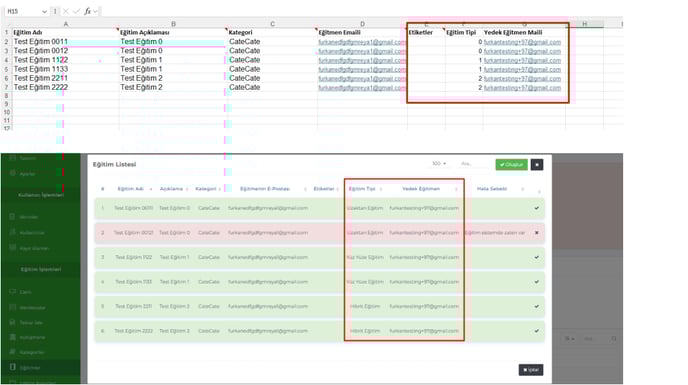Select column B header in Excel

tap(173, 24)
